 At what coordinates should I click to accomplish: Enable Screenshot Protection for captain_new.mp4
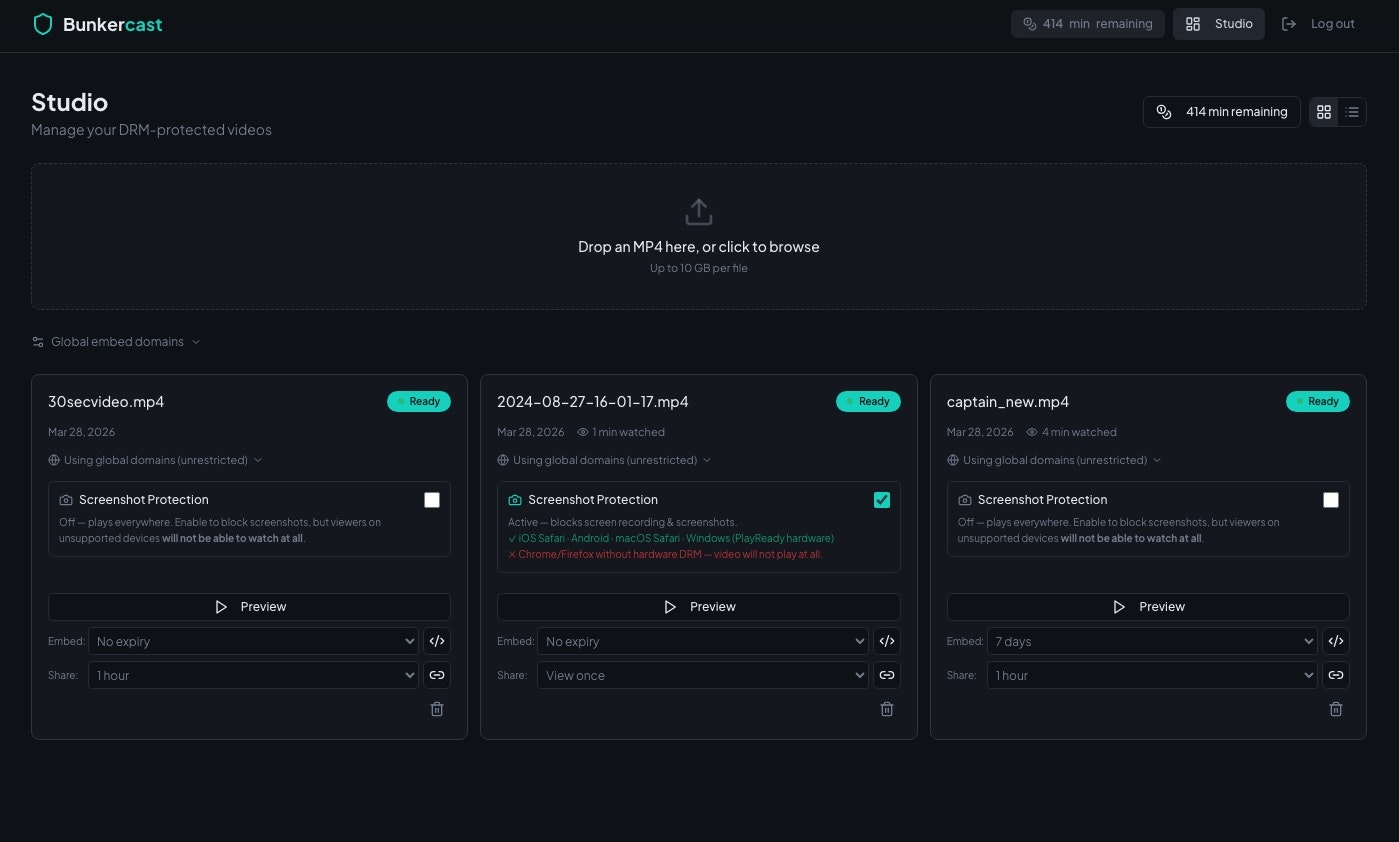point(1331,500)
